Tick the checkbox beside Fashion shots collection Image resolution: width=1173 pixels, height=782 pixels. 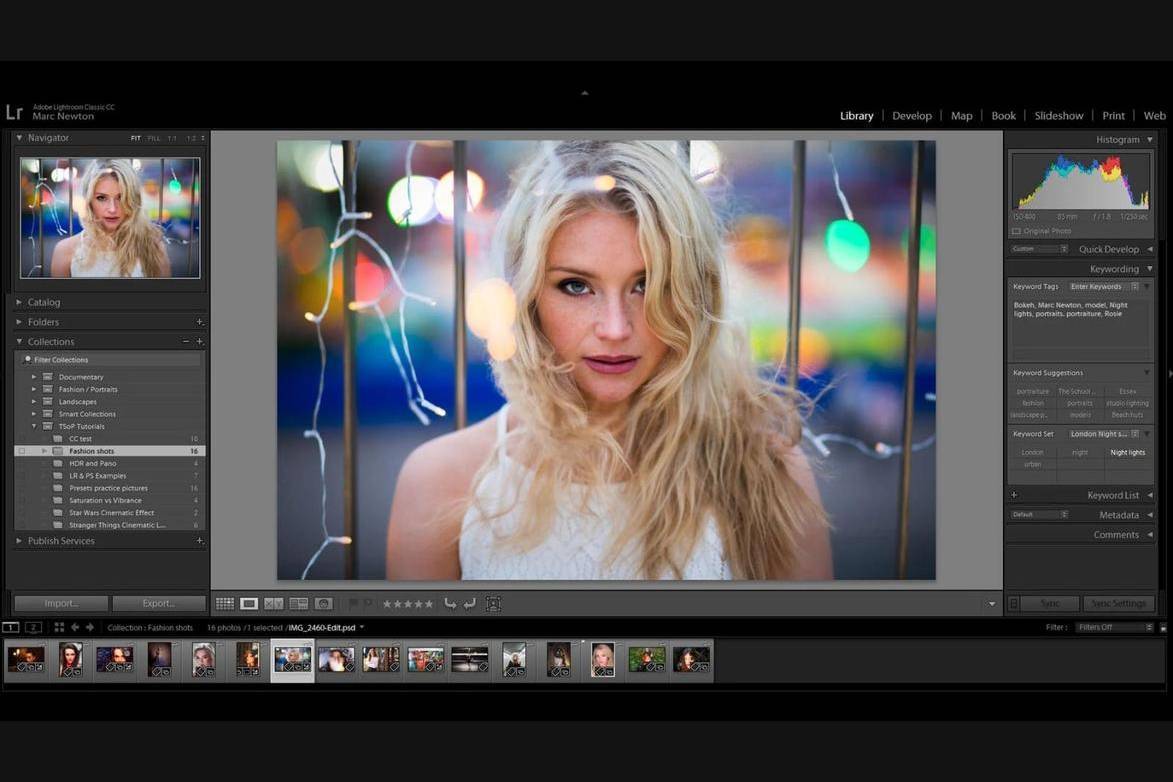[x=22, y=451]
